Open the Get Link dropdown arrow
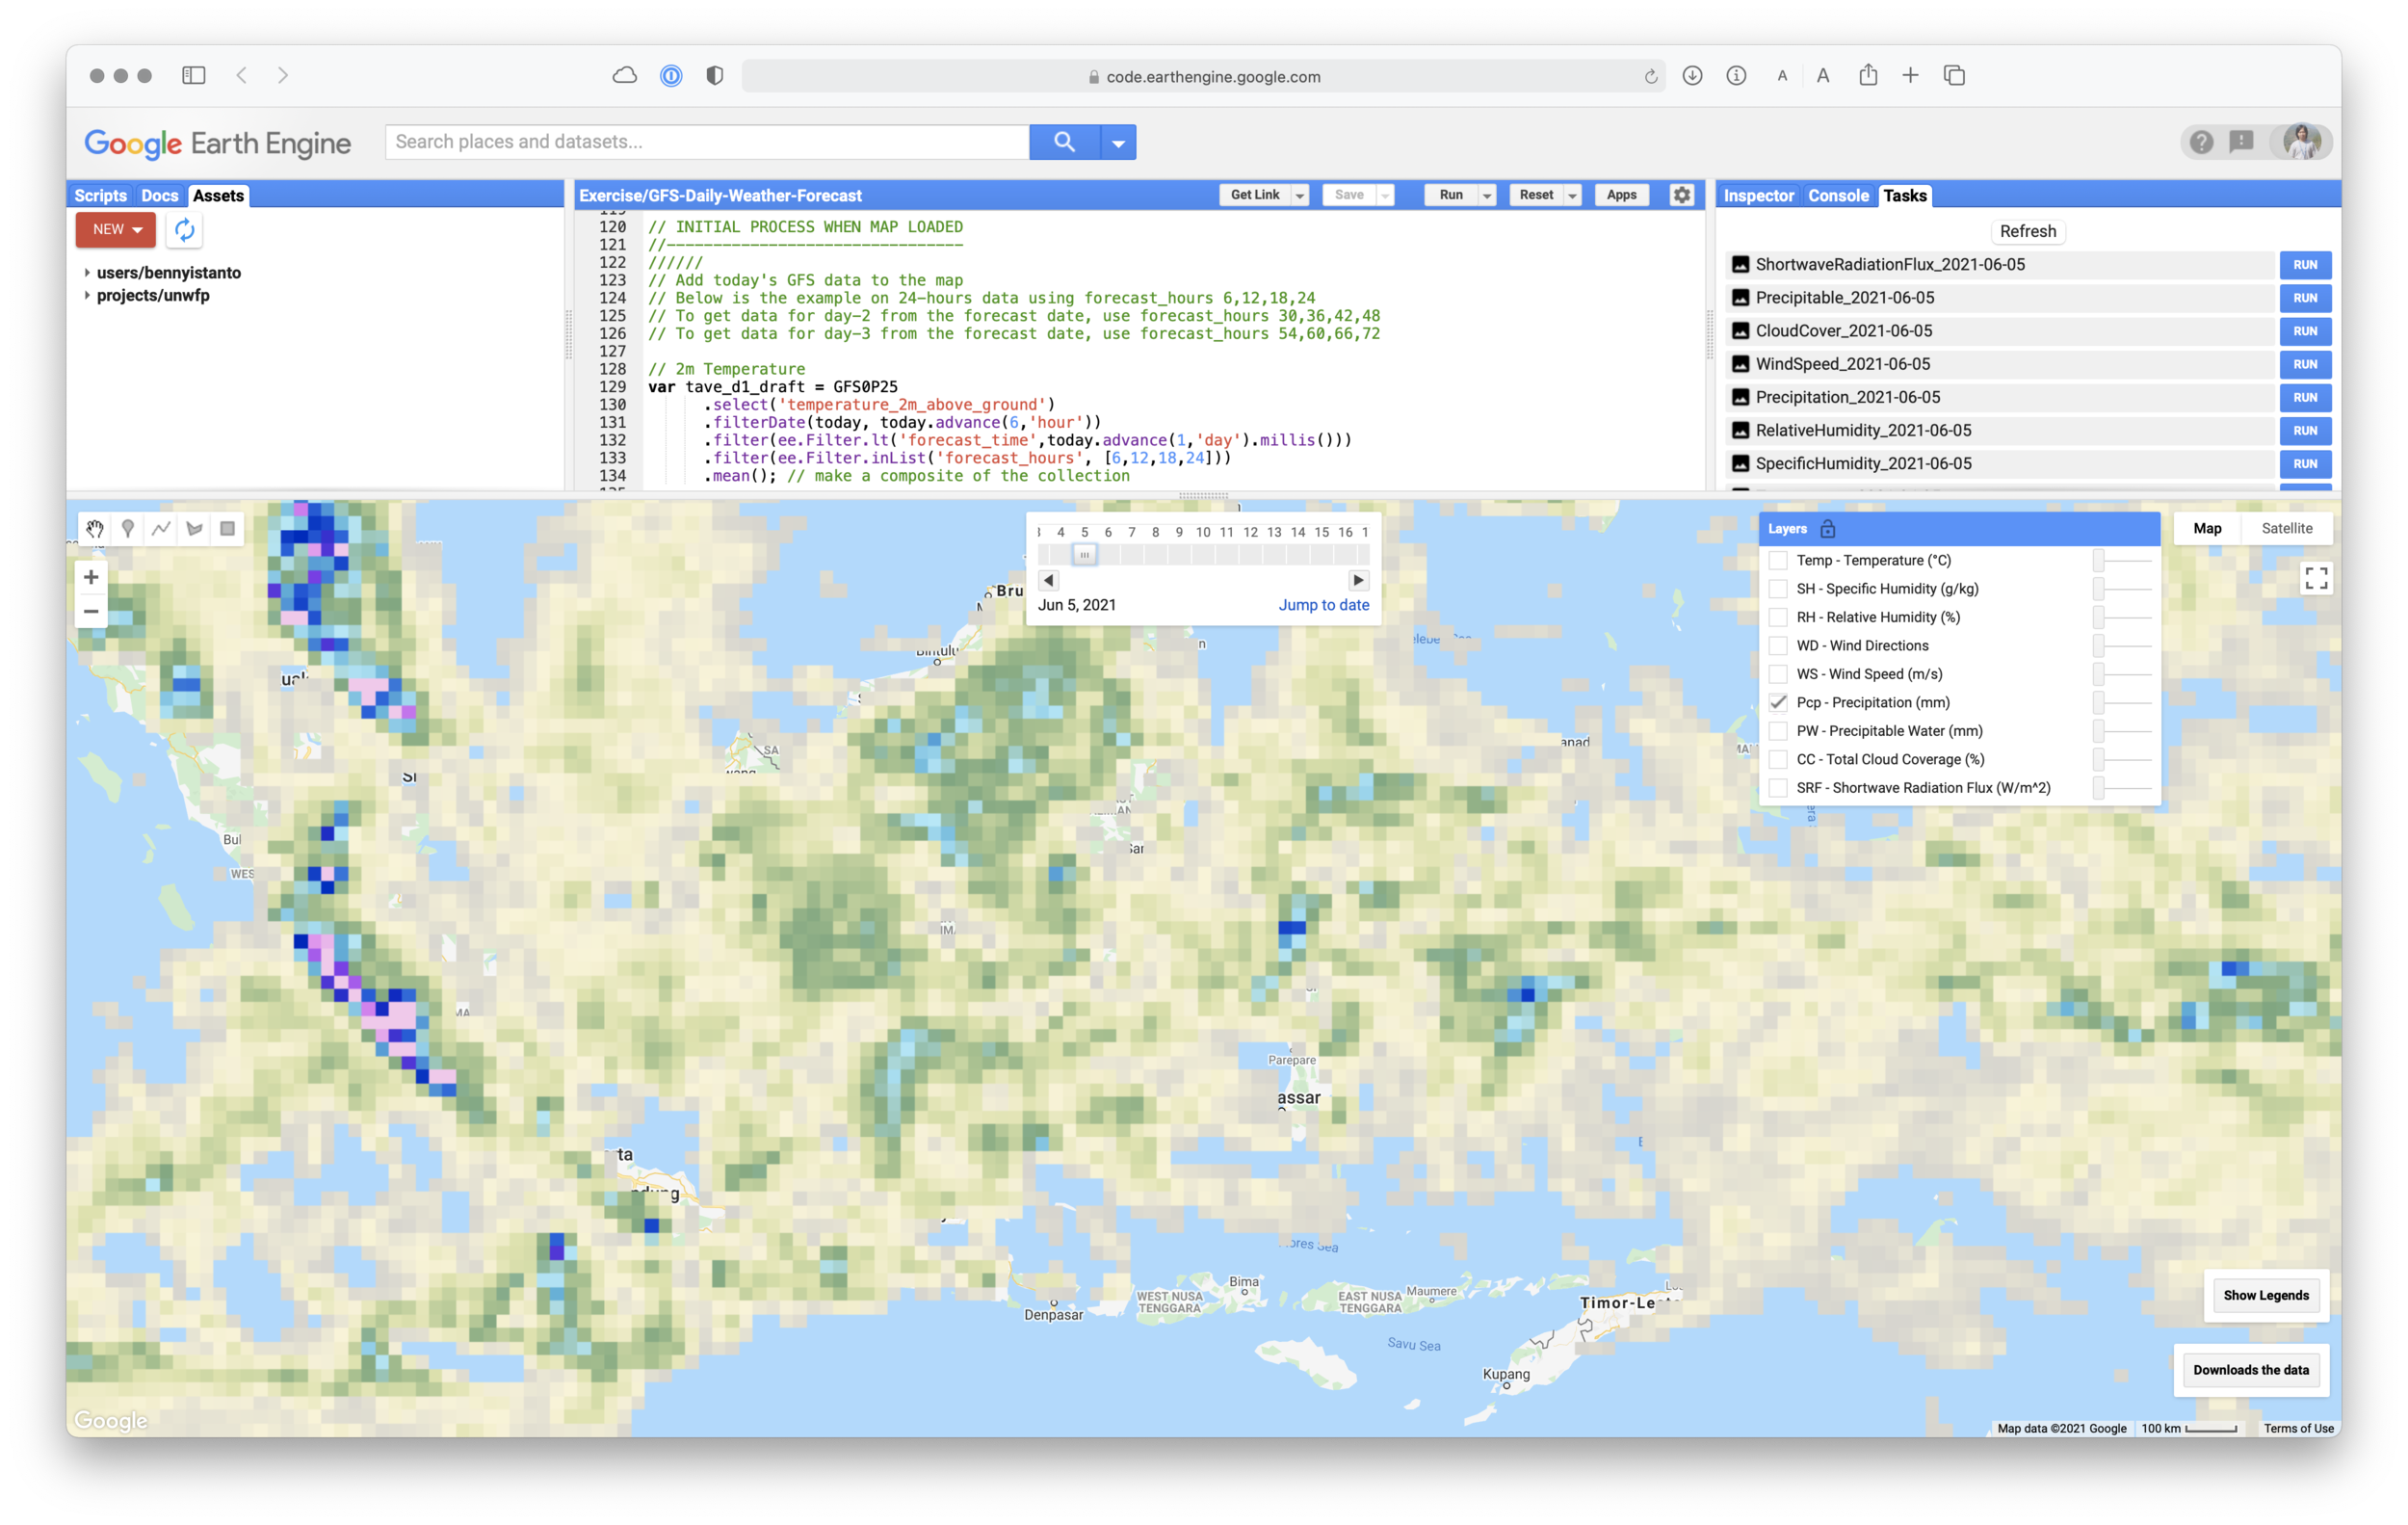 (1300, 196)
